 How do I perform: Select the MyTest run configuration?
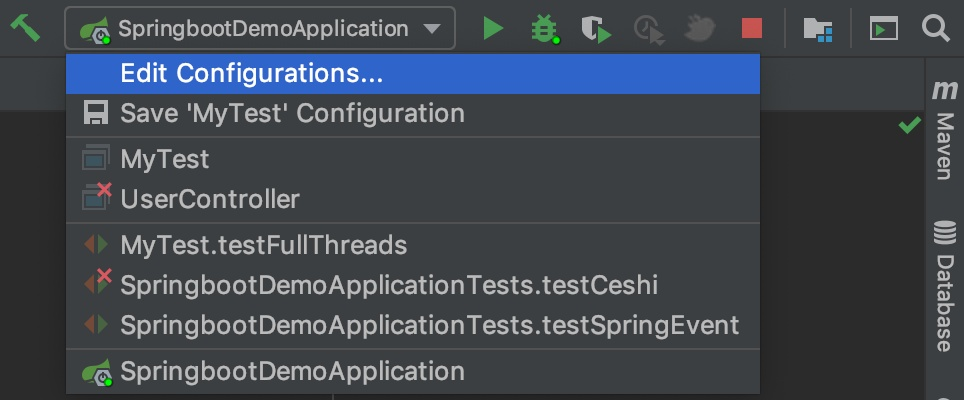(x=164, y=159)
